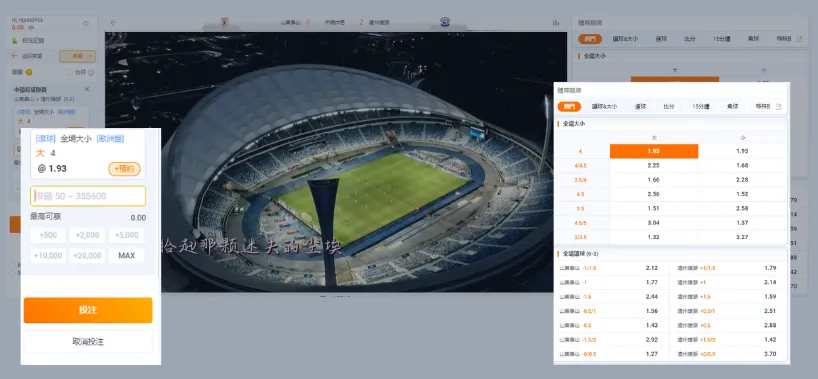The image size is (818, 379).
Task: Click the +預約 reservation button
Action: click(124, 169)
